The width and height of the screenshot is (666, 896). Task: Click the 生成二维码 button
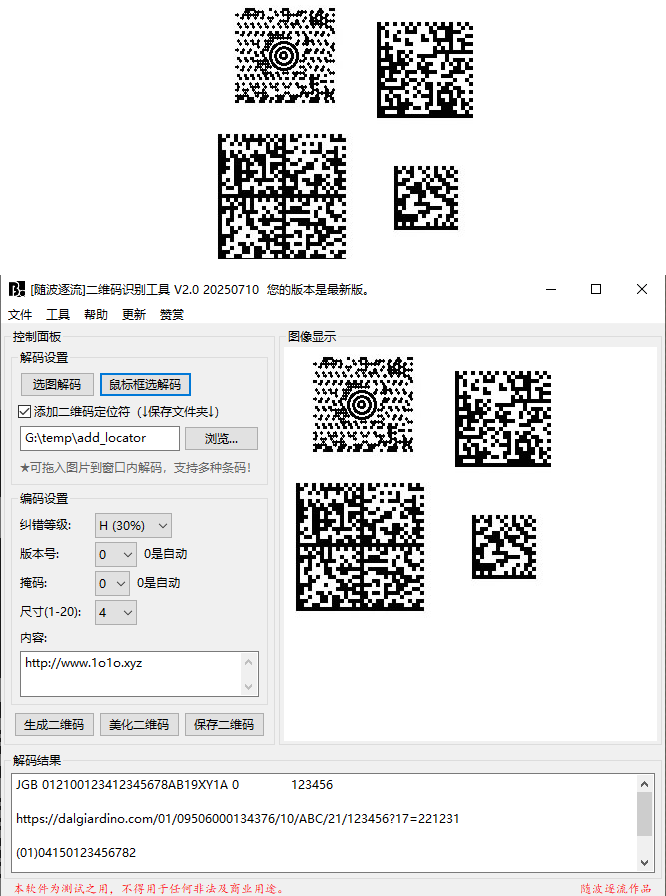[x=54, y=725]
